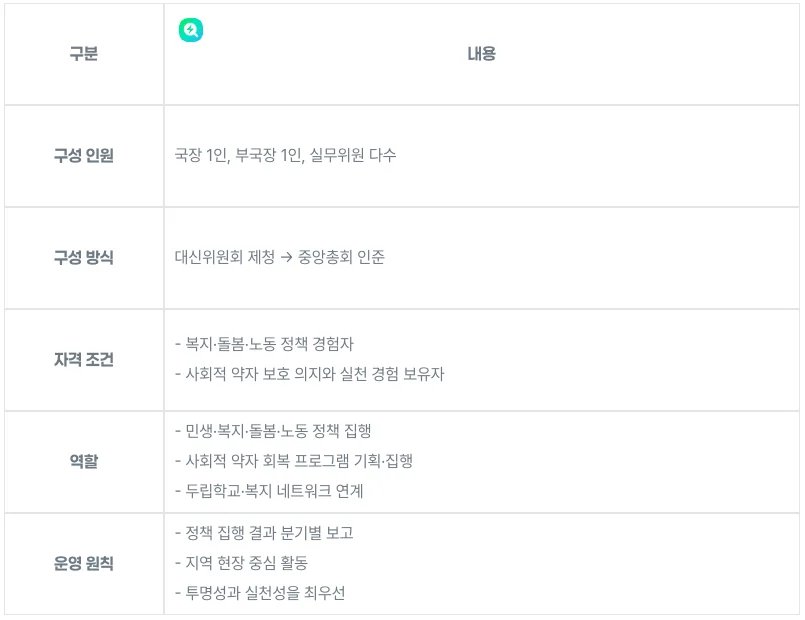The image size is (805, 620).
Task: Click the 구분 column header
Action: point(84,54)
